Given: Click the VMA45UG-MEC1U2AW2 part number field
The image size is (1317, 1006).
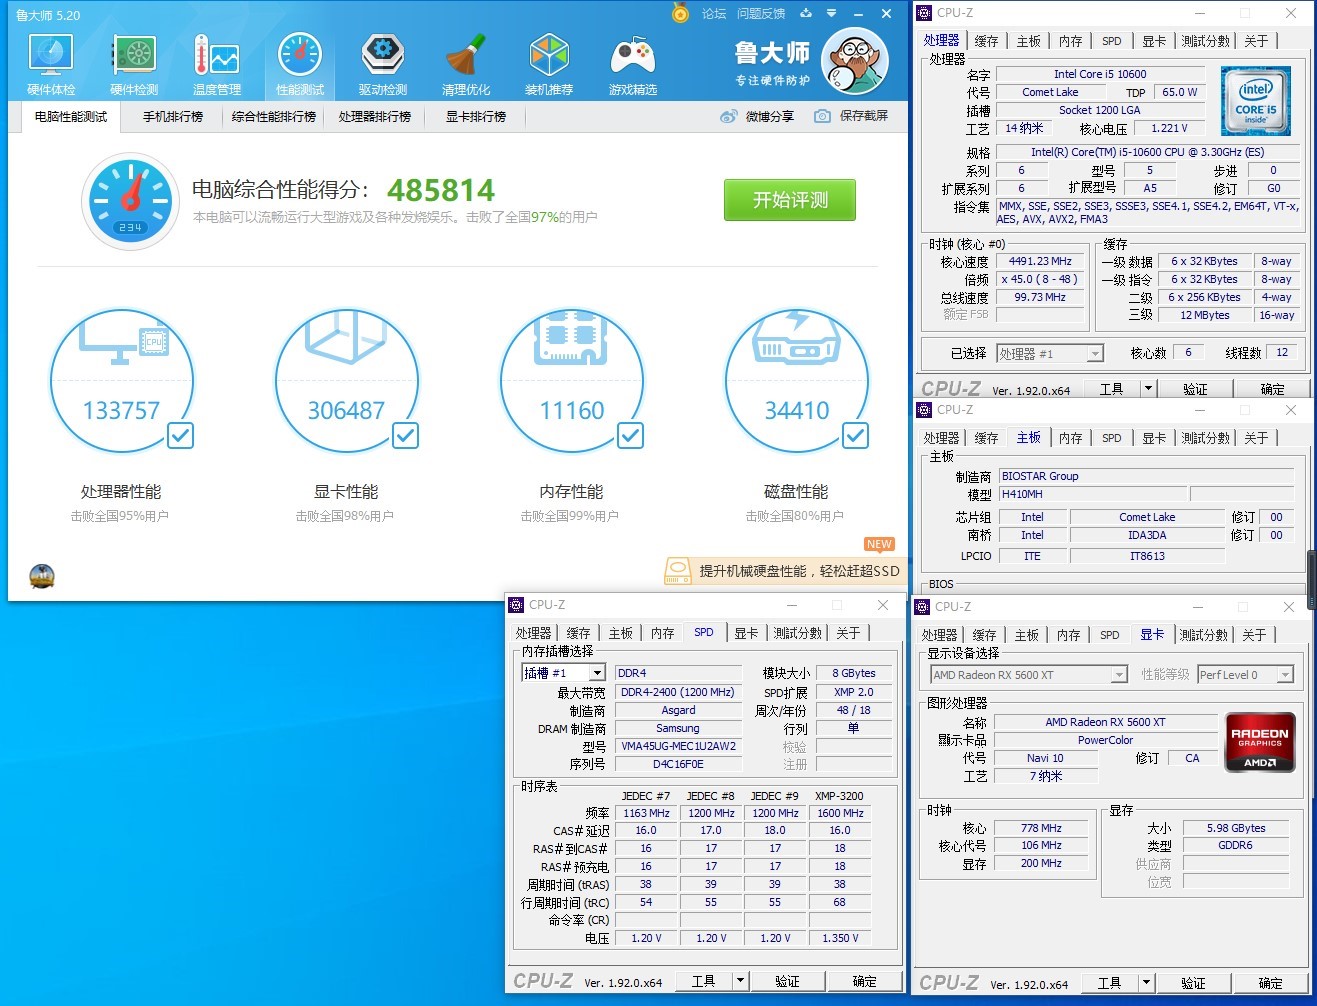Looking at the screenshot, I should [678, 746].
